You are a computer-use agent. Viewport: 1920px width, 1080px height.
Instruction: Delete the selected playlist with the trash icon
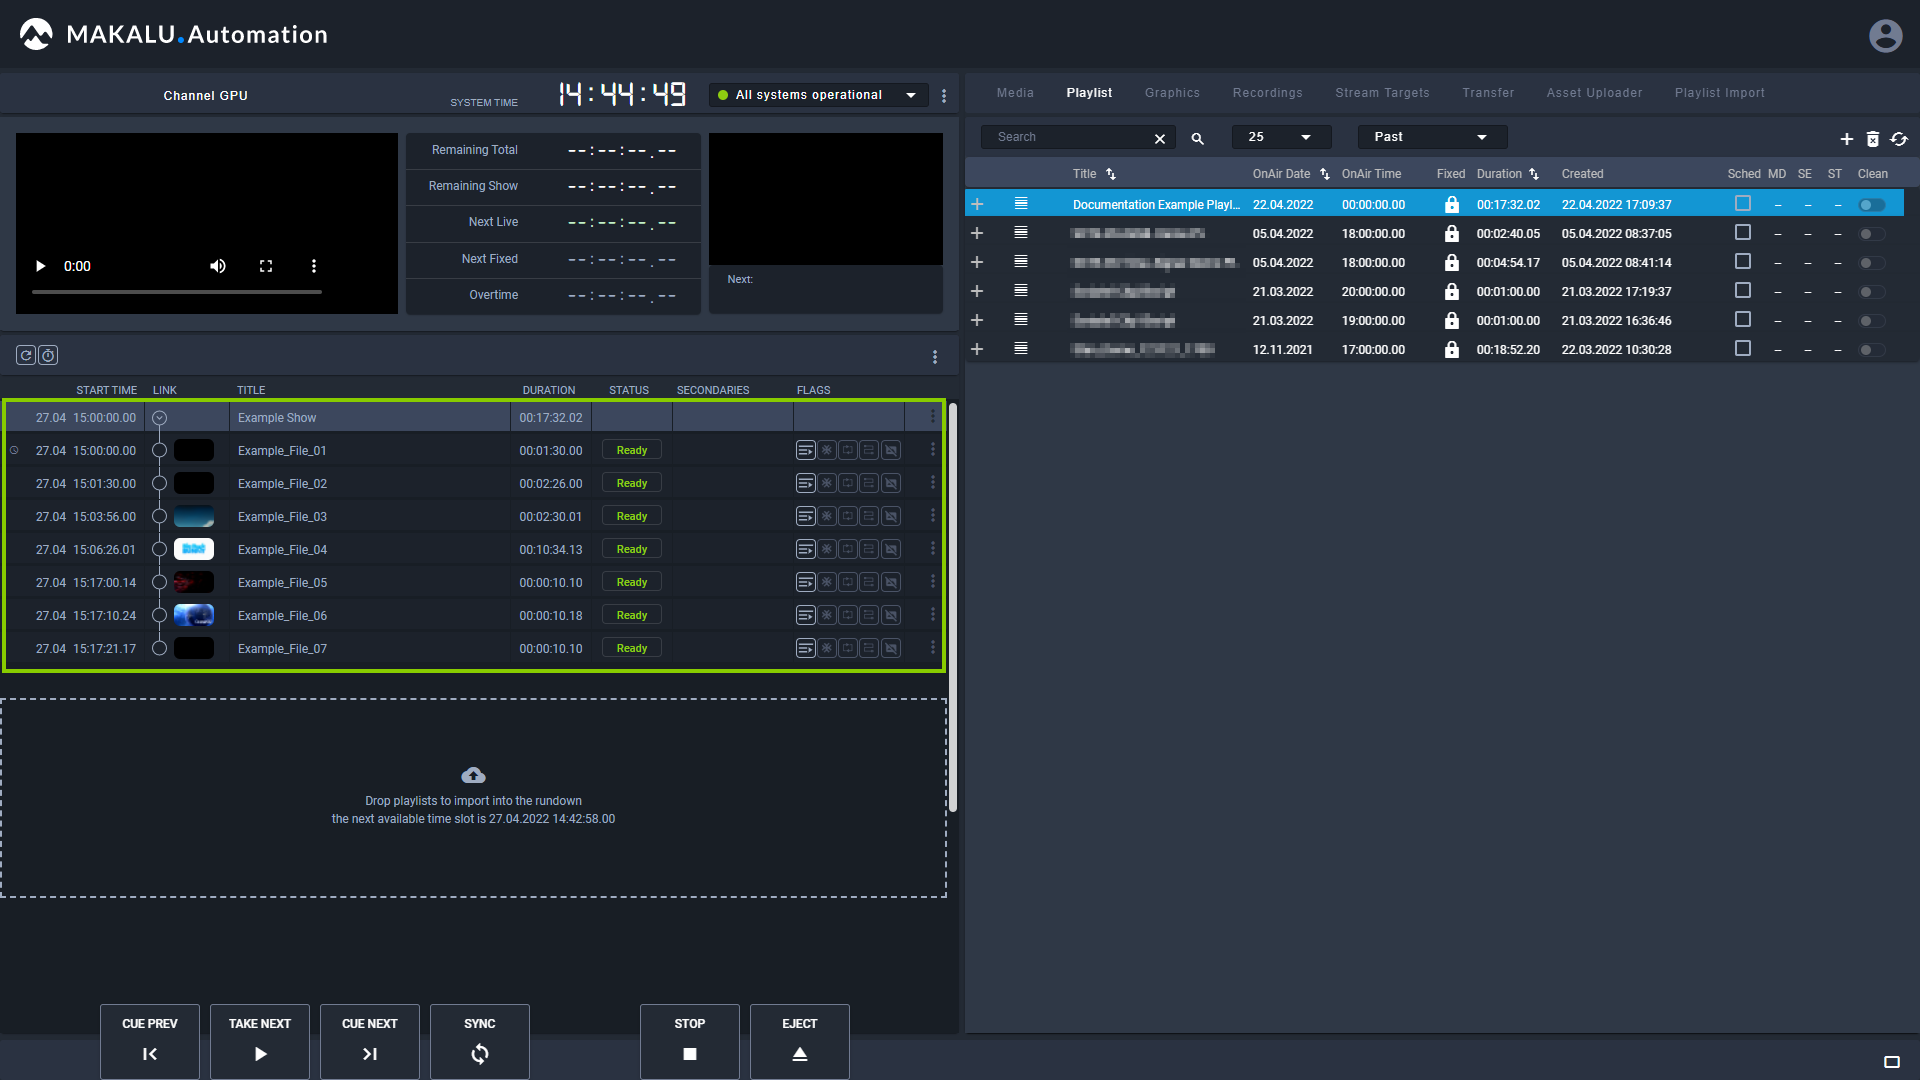coord(1873,139)
